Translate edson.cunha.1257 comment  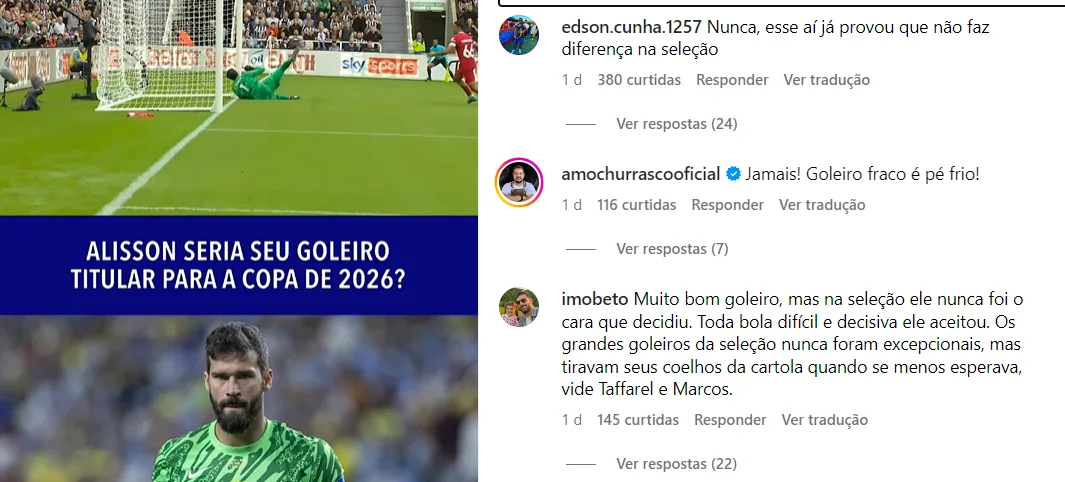coord(827,80)
